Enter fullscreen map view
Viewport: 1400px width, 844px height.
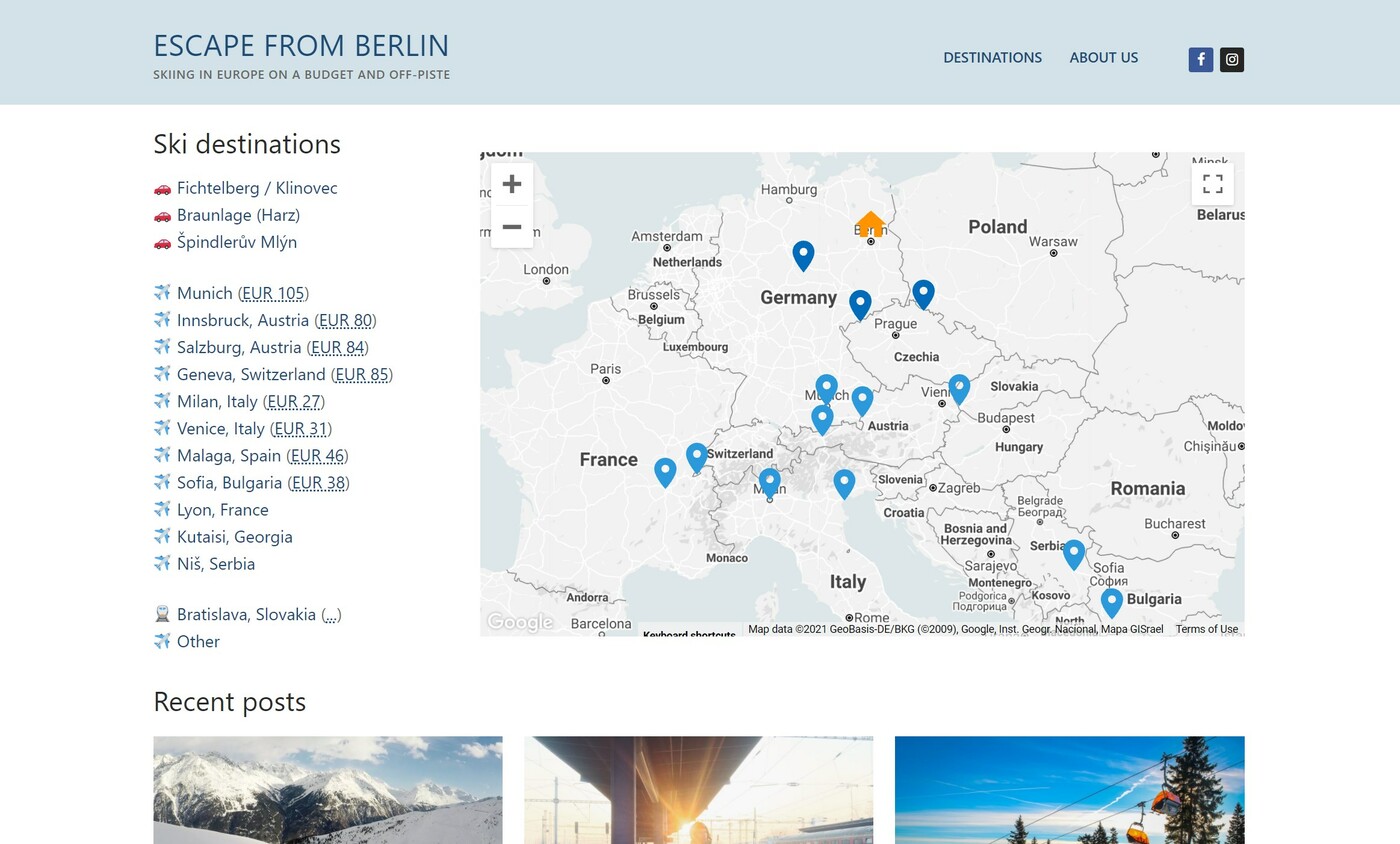click(x=1213, y=184)
